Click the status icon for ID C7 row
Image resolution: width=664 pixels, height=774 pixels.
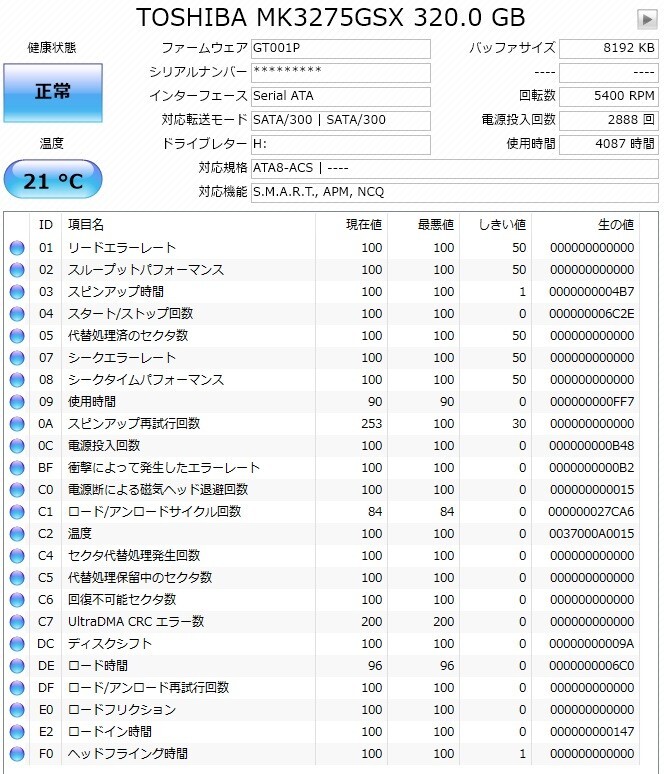[x=17, y=622]
